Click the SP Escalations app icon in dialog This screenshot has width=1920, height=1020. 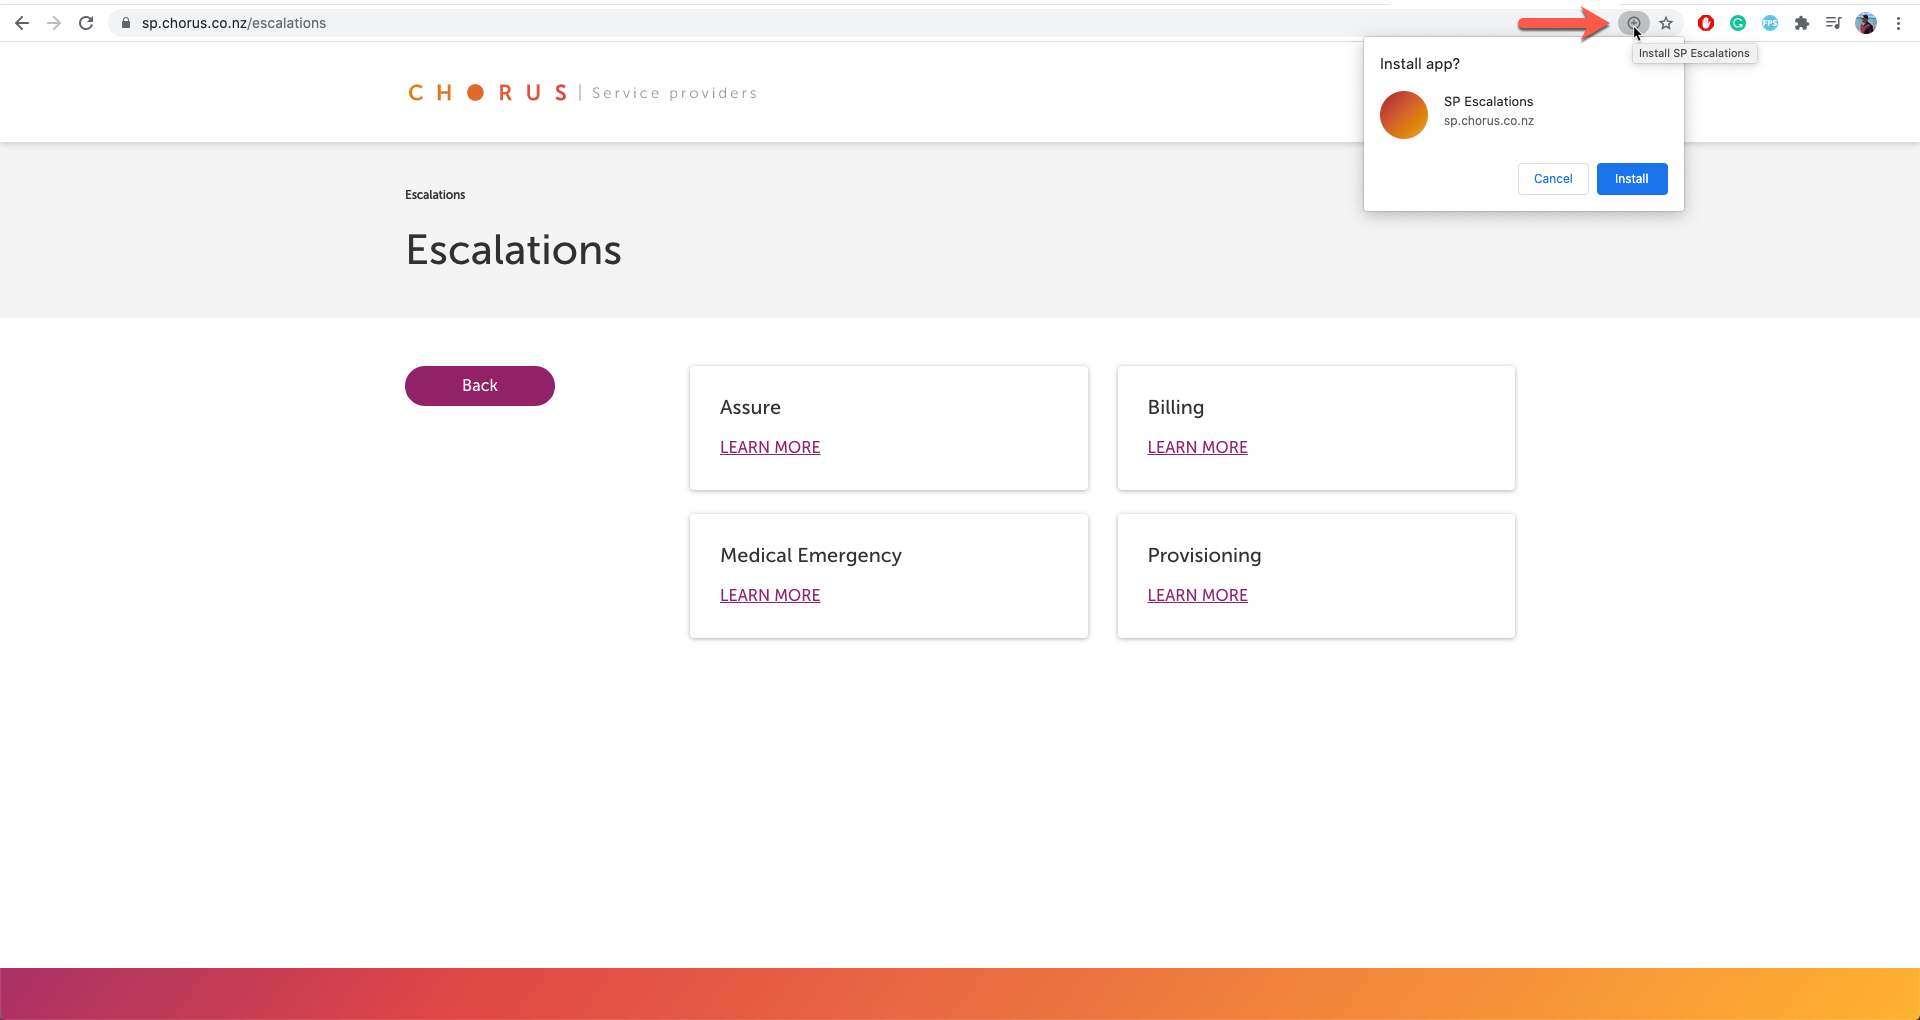pyautogui.click(x=1404, y=115)
